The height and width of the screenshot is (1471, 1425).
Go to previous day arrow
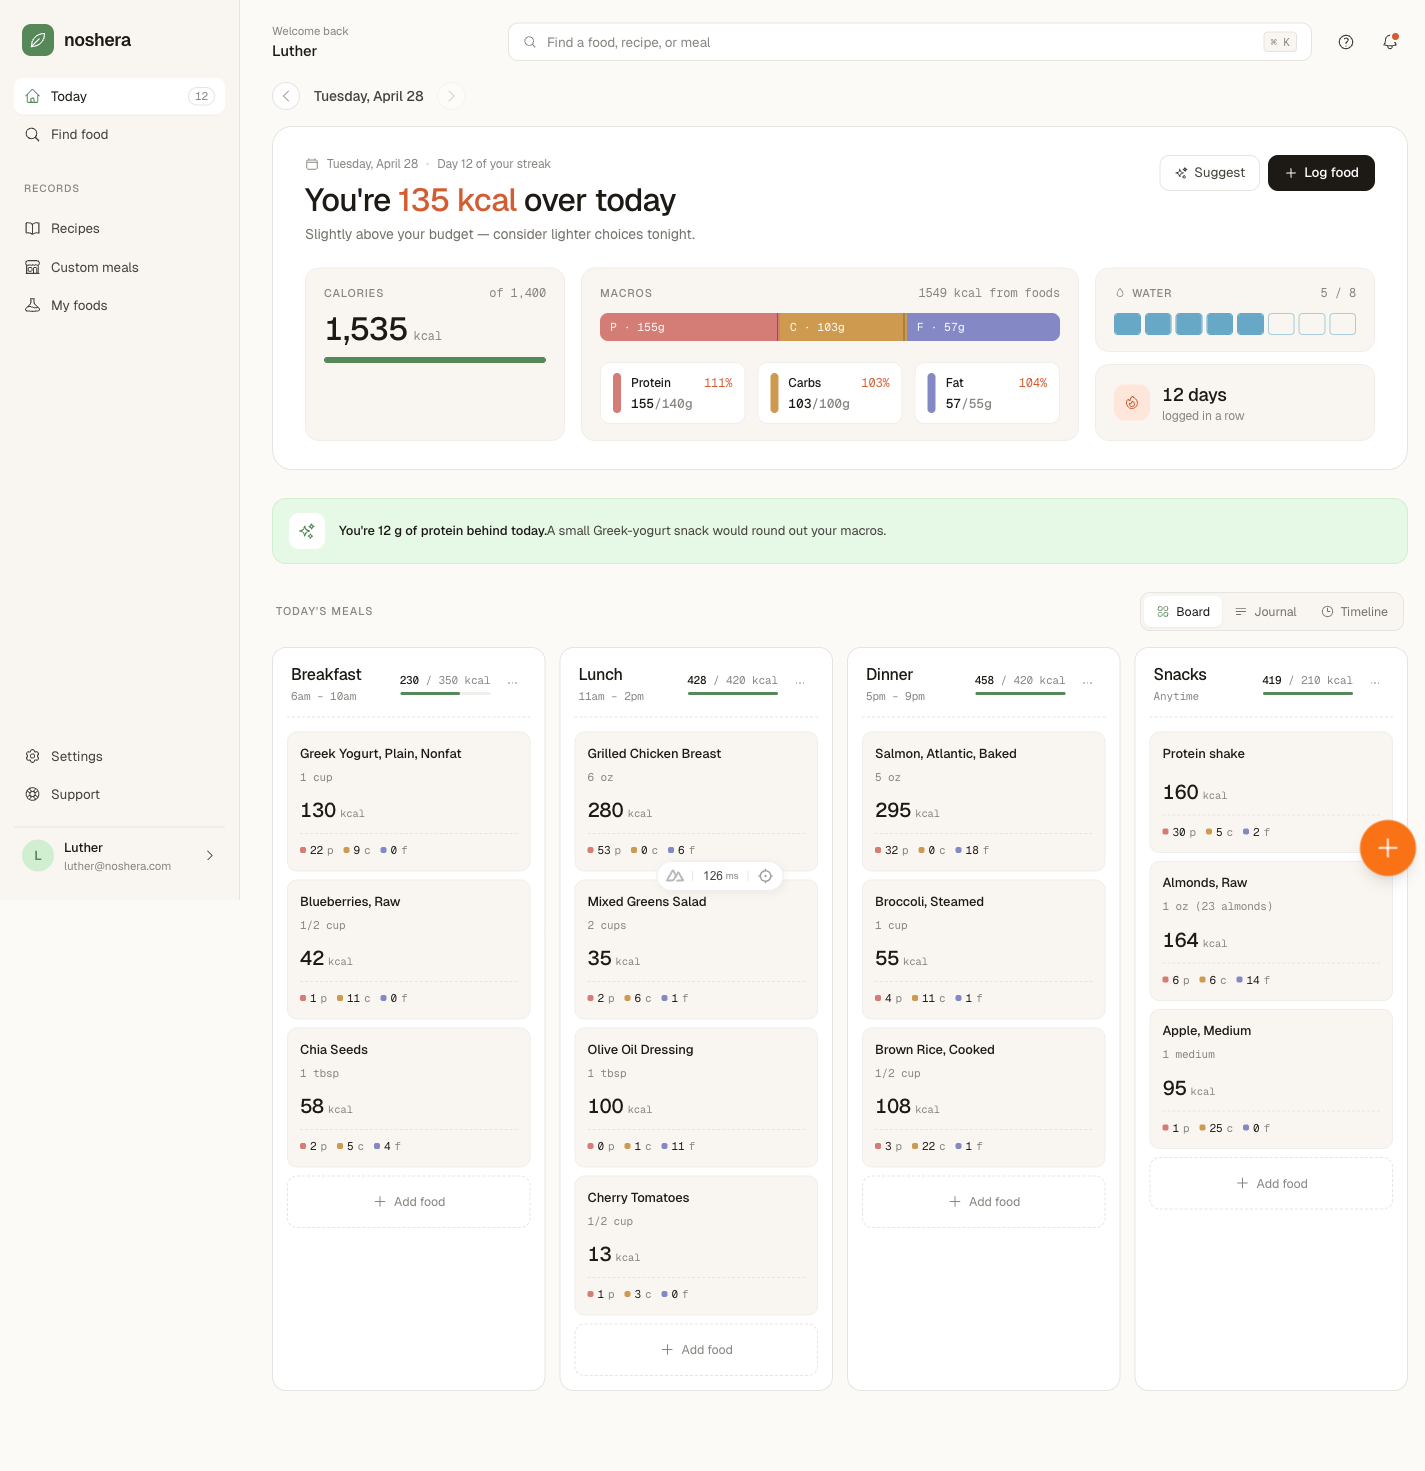pos(286,96)
